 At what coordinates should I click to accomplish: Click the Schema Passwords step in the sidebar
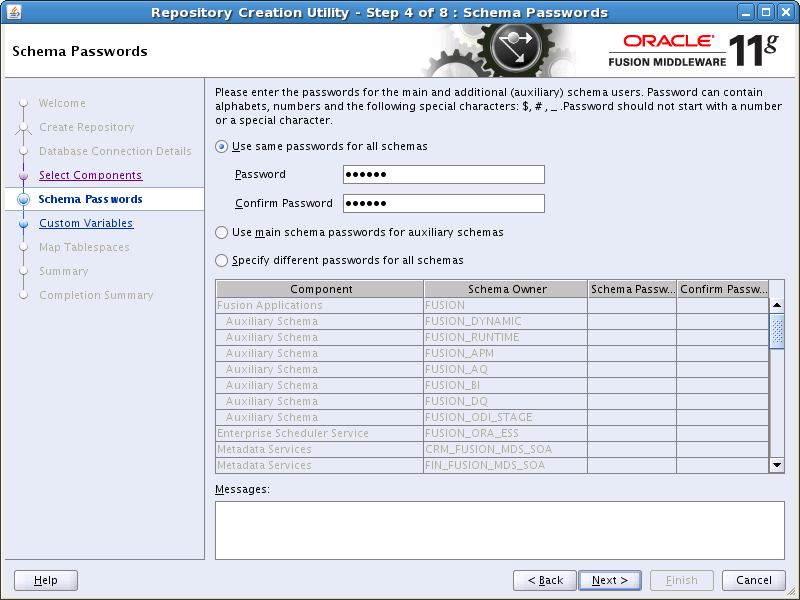pos(90,199)
